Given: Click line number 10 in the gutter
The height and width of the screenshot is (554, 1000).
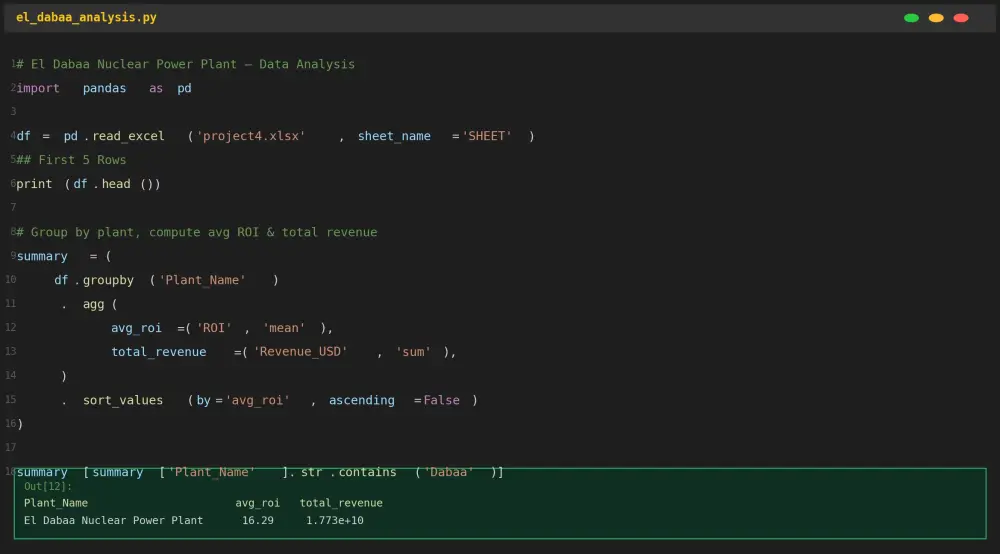Looking at the screenshot, I should click(10, 280).
